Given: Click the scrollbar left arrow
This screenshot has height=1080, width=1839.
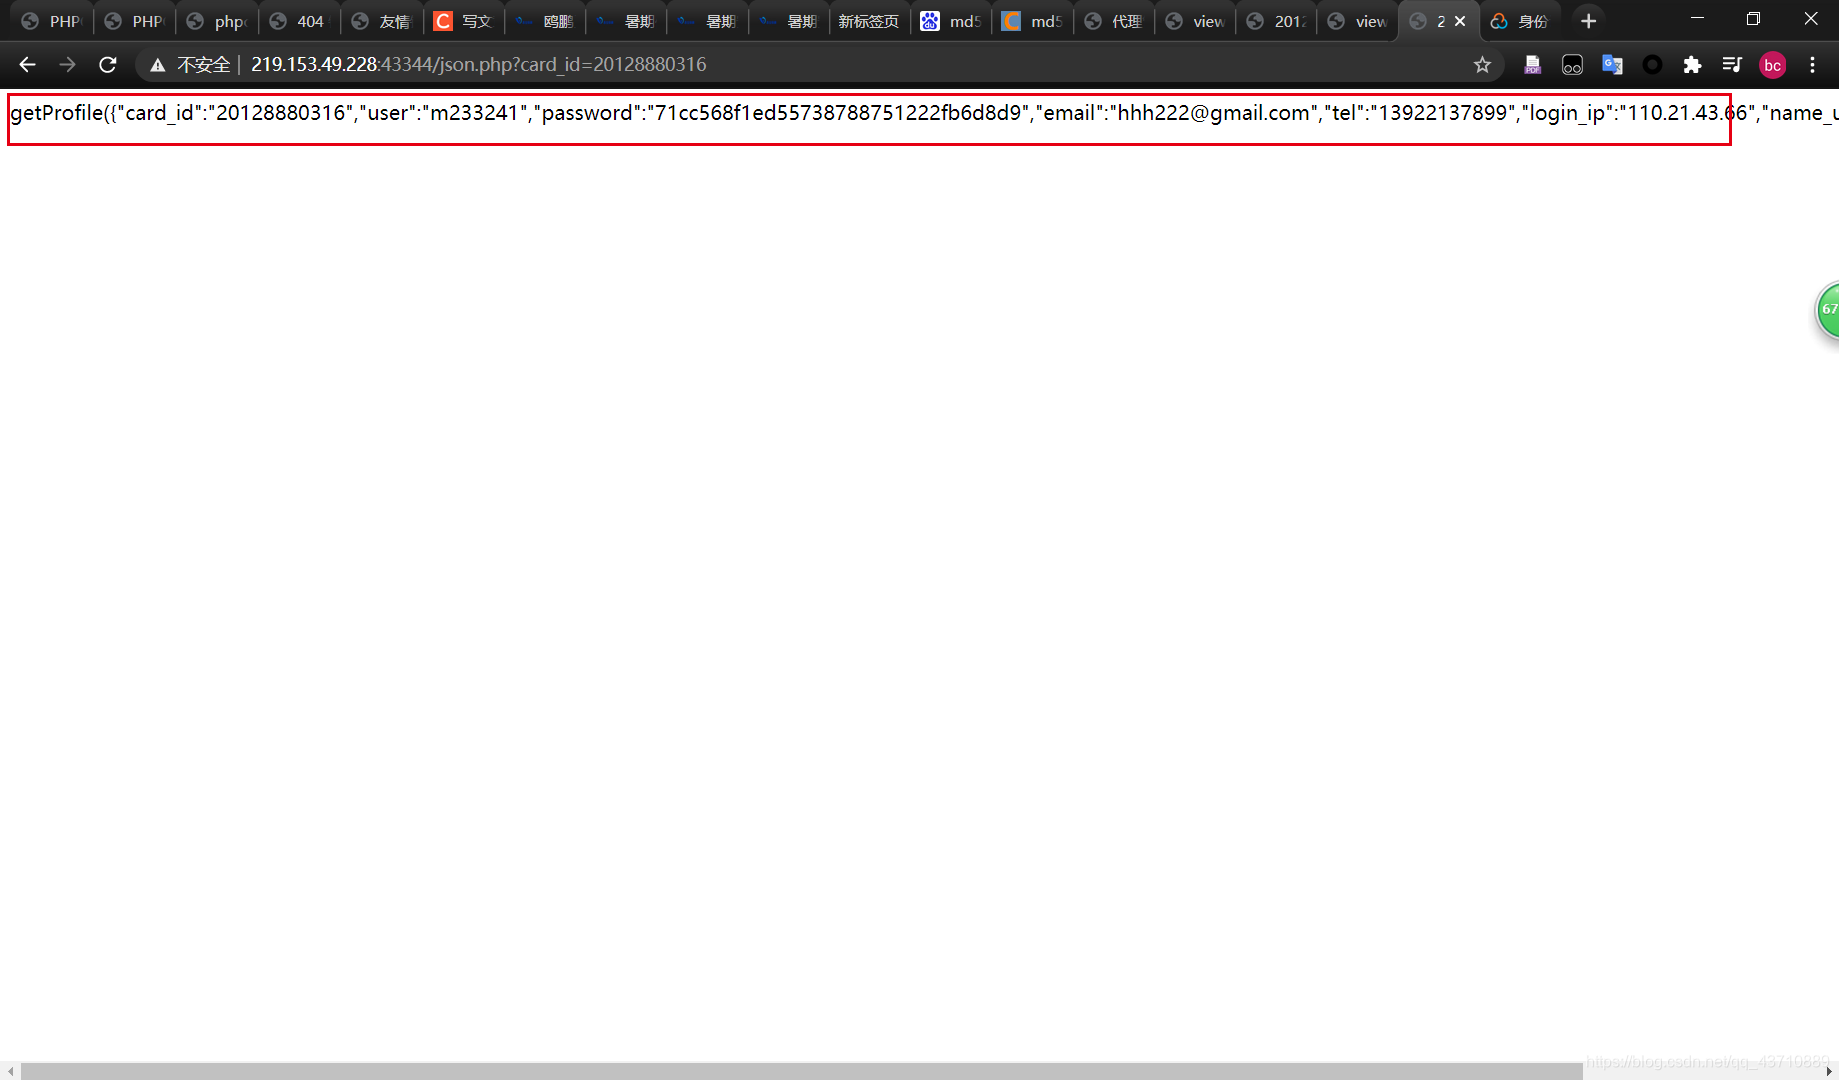Looking at the screenshot, I should point(10,1071).
